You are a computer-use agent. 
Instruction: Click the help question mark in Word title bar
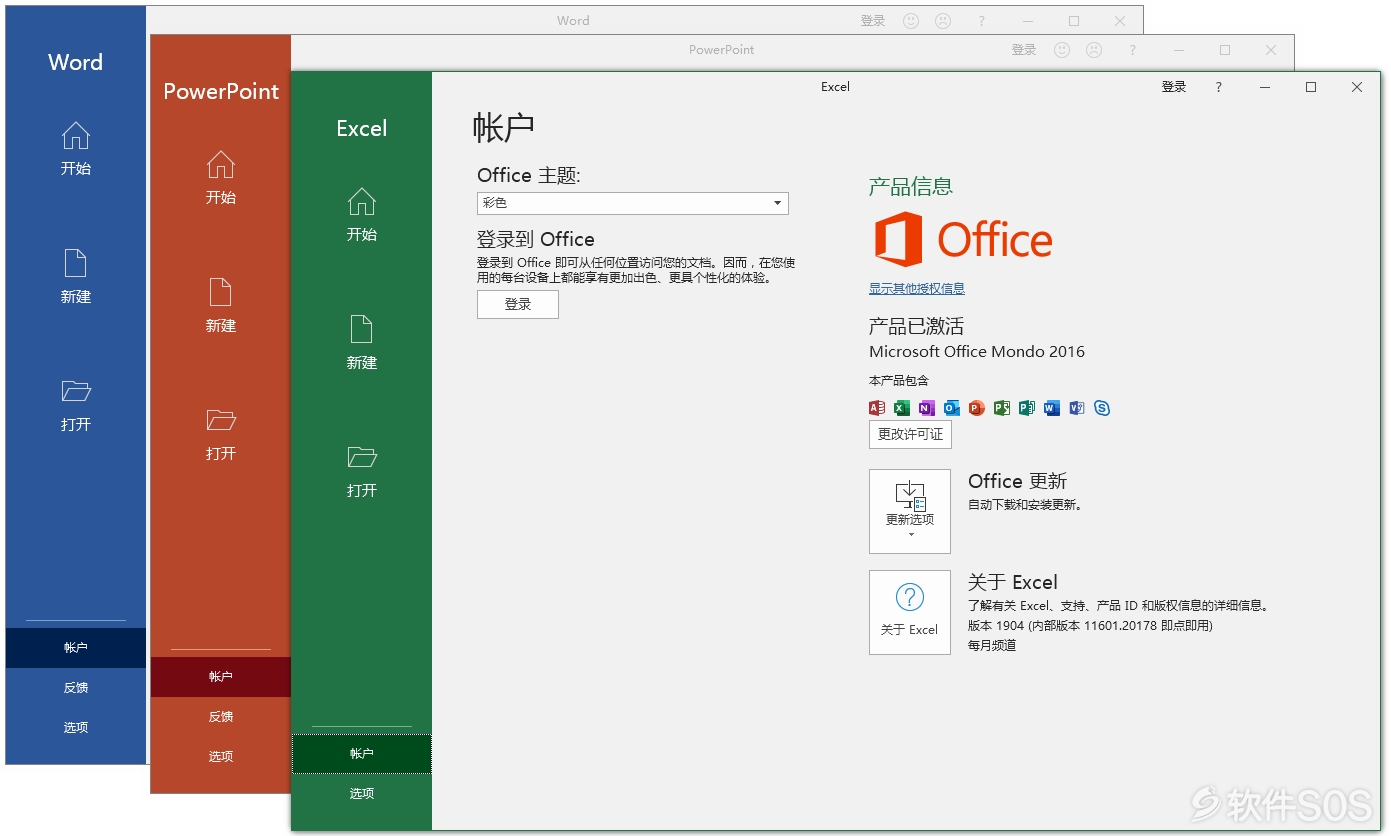[982, 21]
